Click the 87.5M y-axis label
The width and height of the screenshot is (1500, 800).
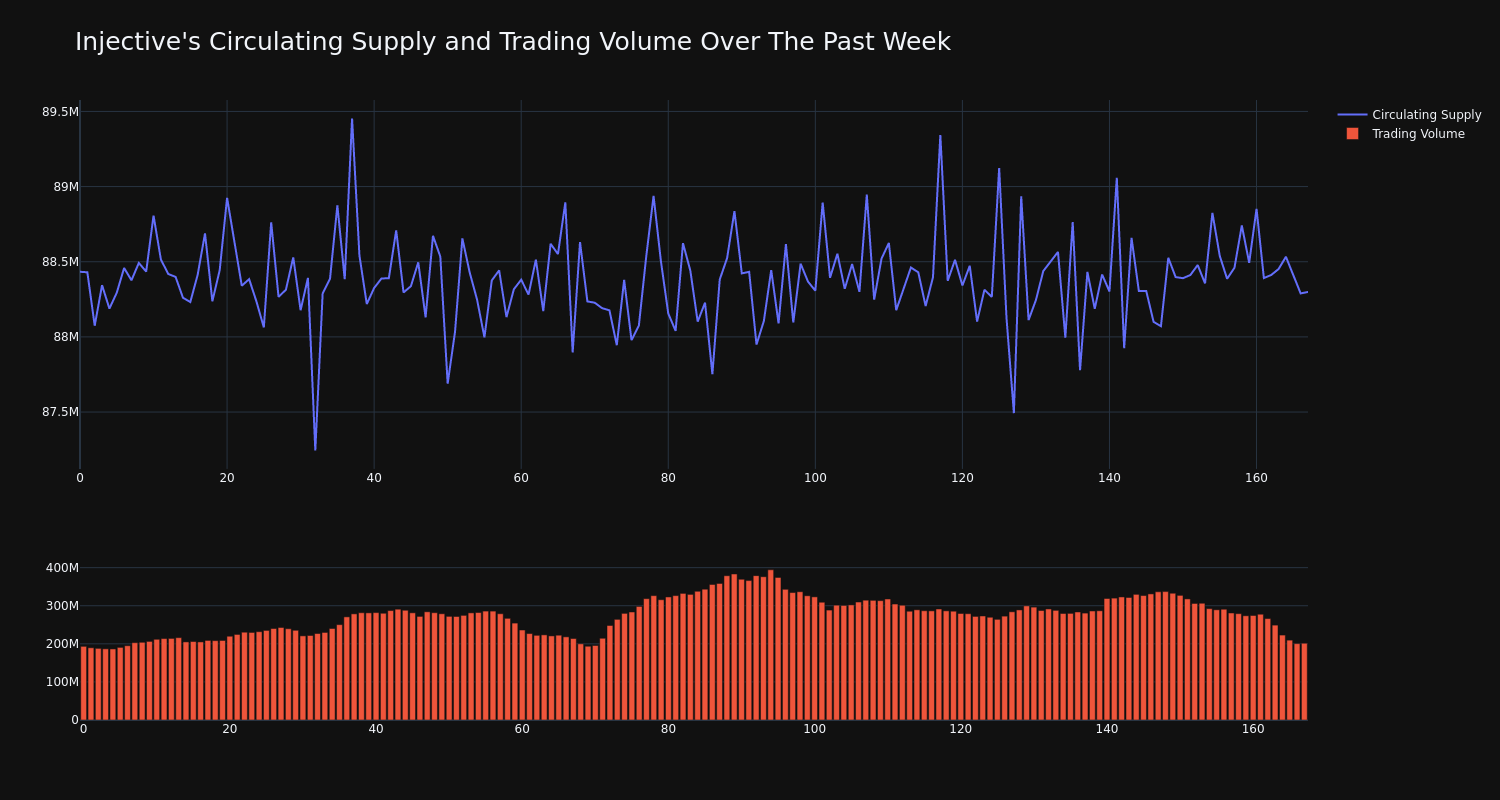[60, 412]
